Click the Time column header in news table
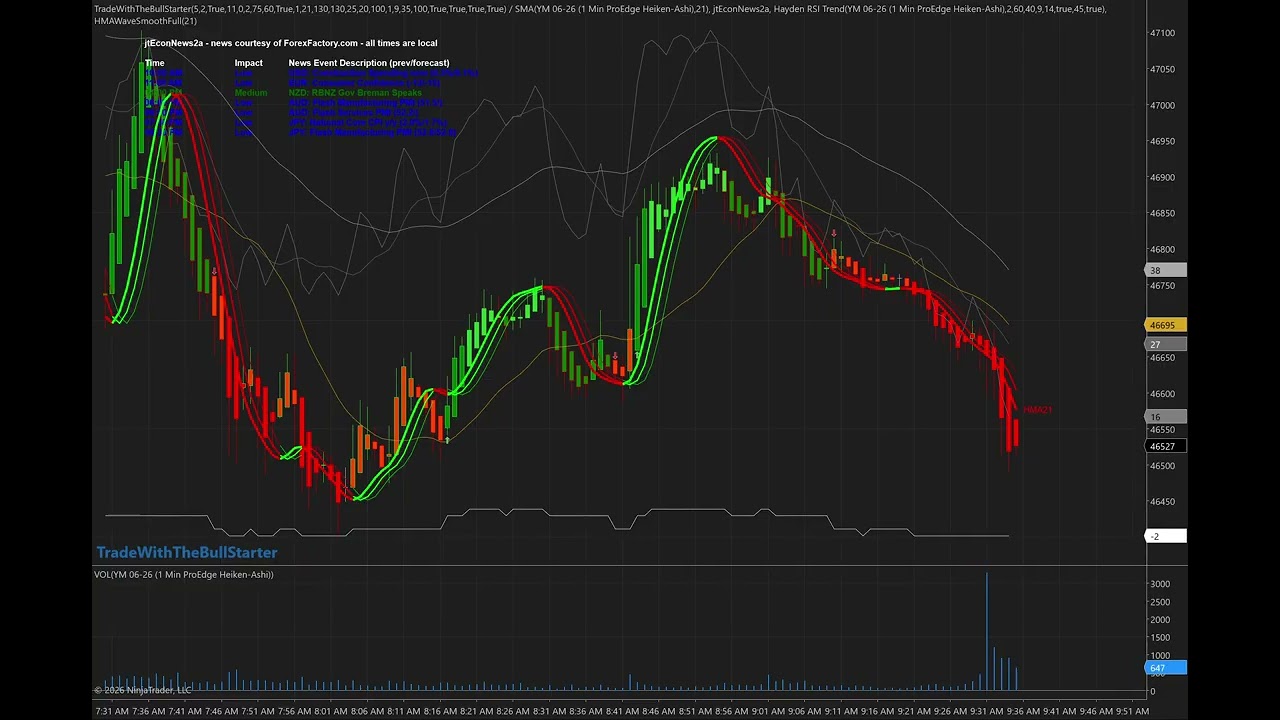 coord(154,63)
